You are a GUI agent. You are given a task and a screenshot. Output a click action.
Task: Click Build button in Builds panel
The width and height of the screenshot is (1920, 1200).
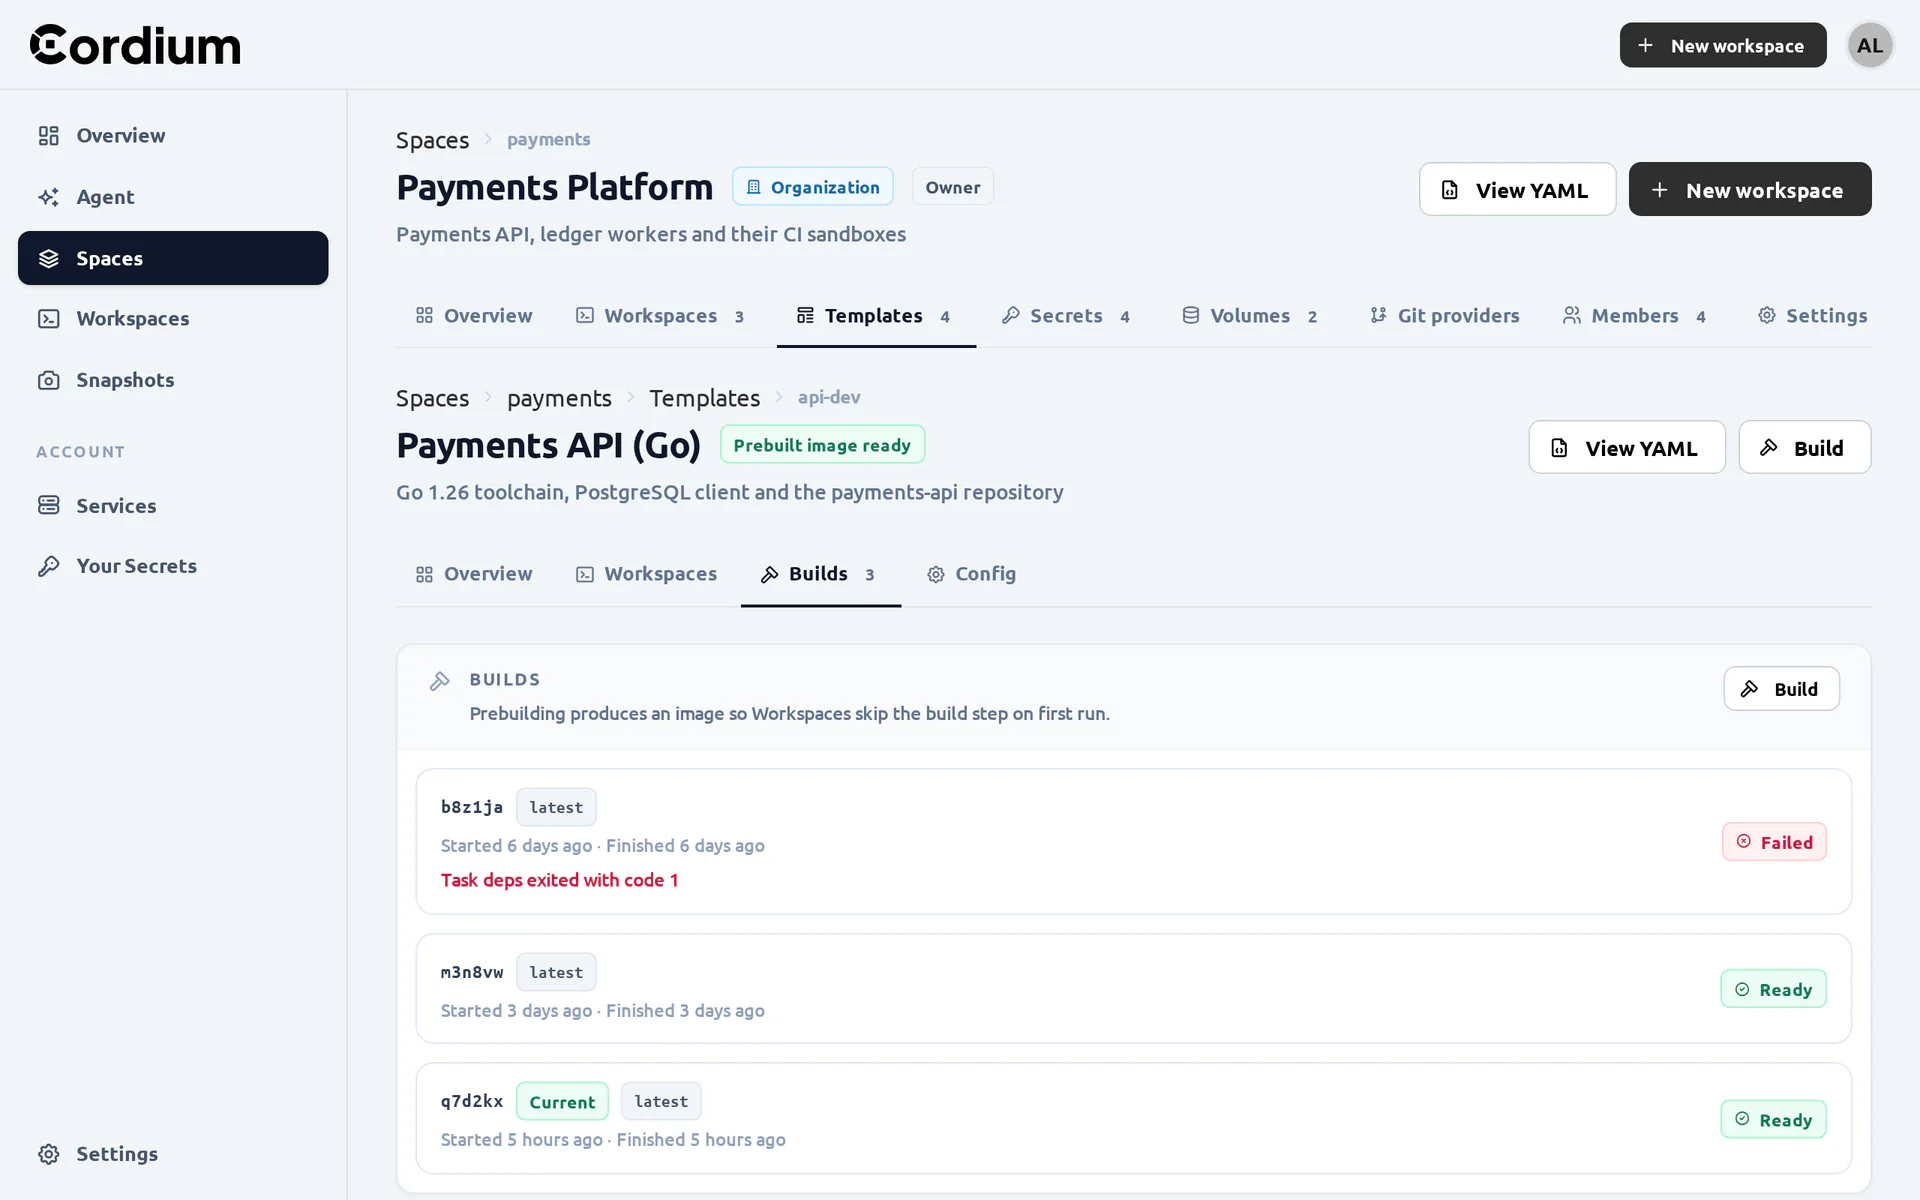[1781, 689]
